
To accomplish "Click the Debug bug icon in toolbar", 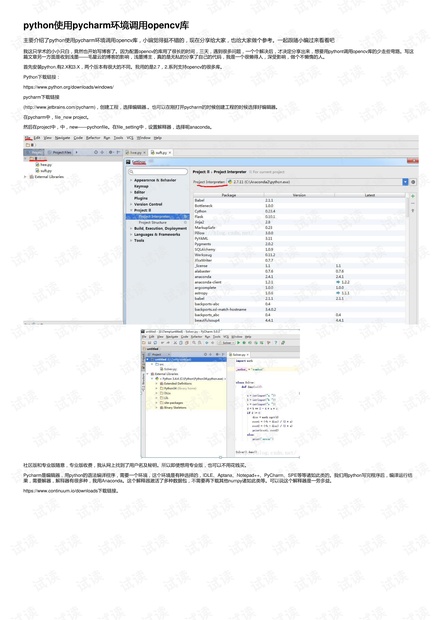I will 244,343.
